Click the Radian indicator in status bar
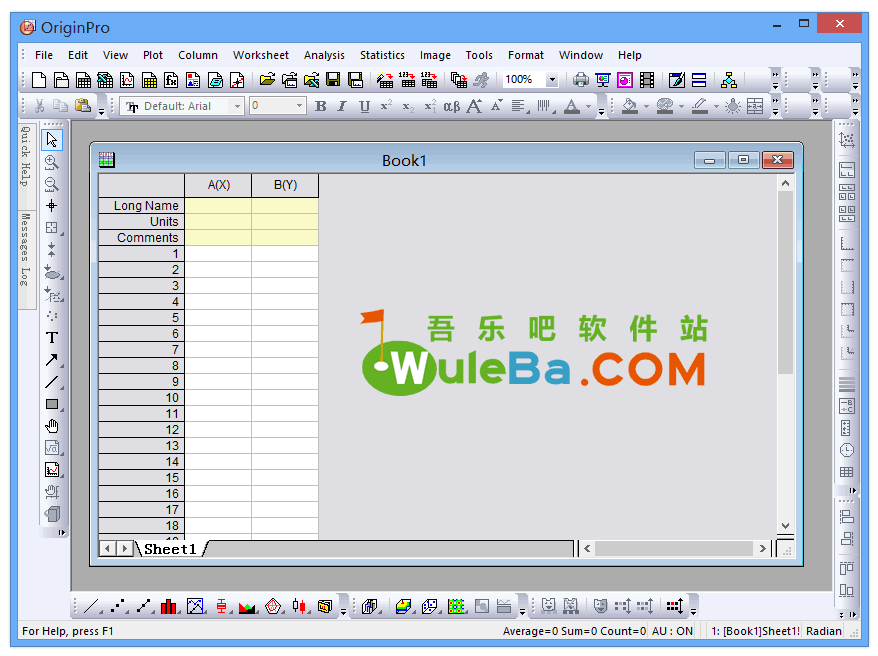 (824, 631)
